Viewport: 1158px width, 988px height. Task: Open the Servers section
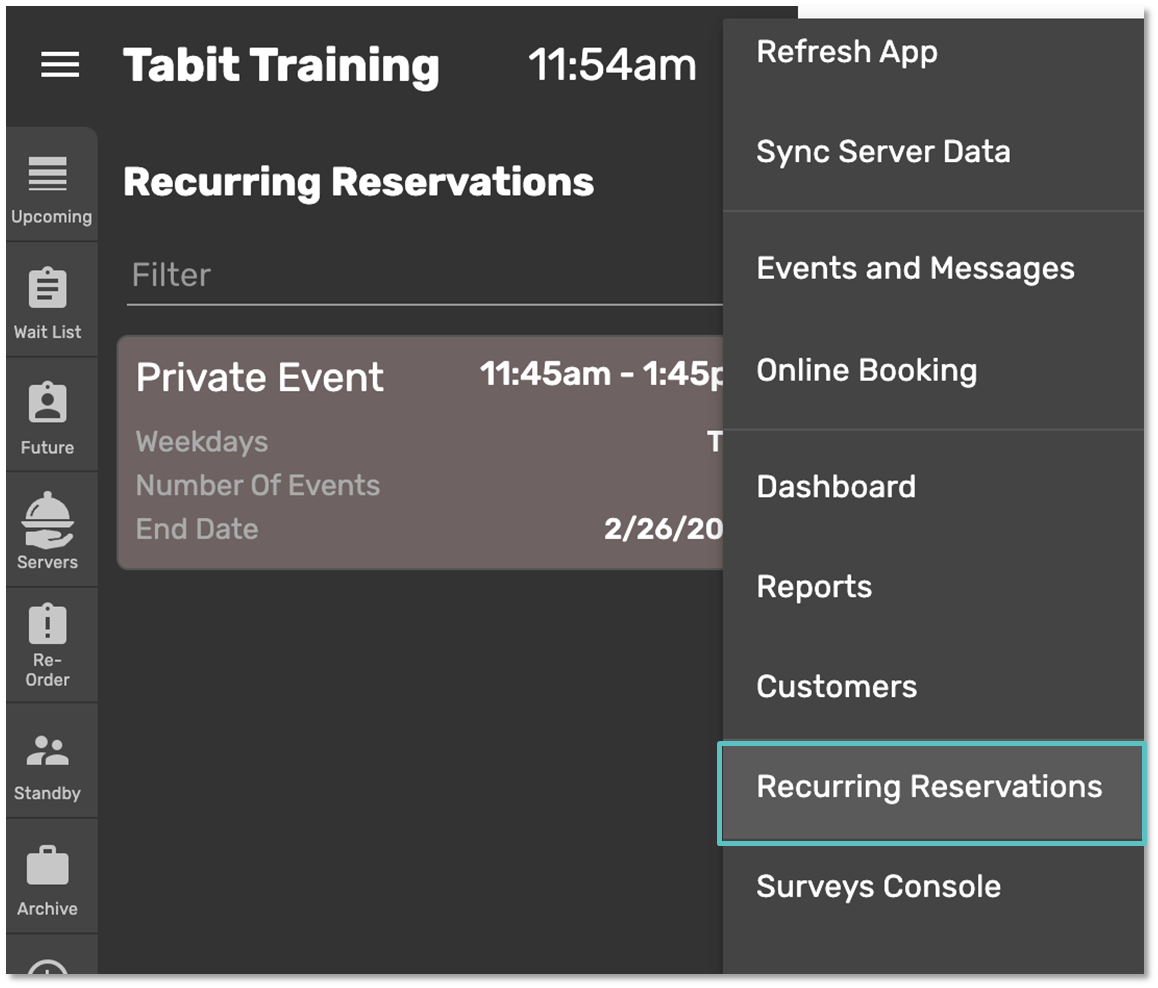[50, 530]
